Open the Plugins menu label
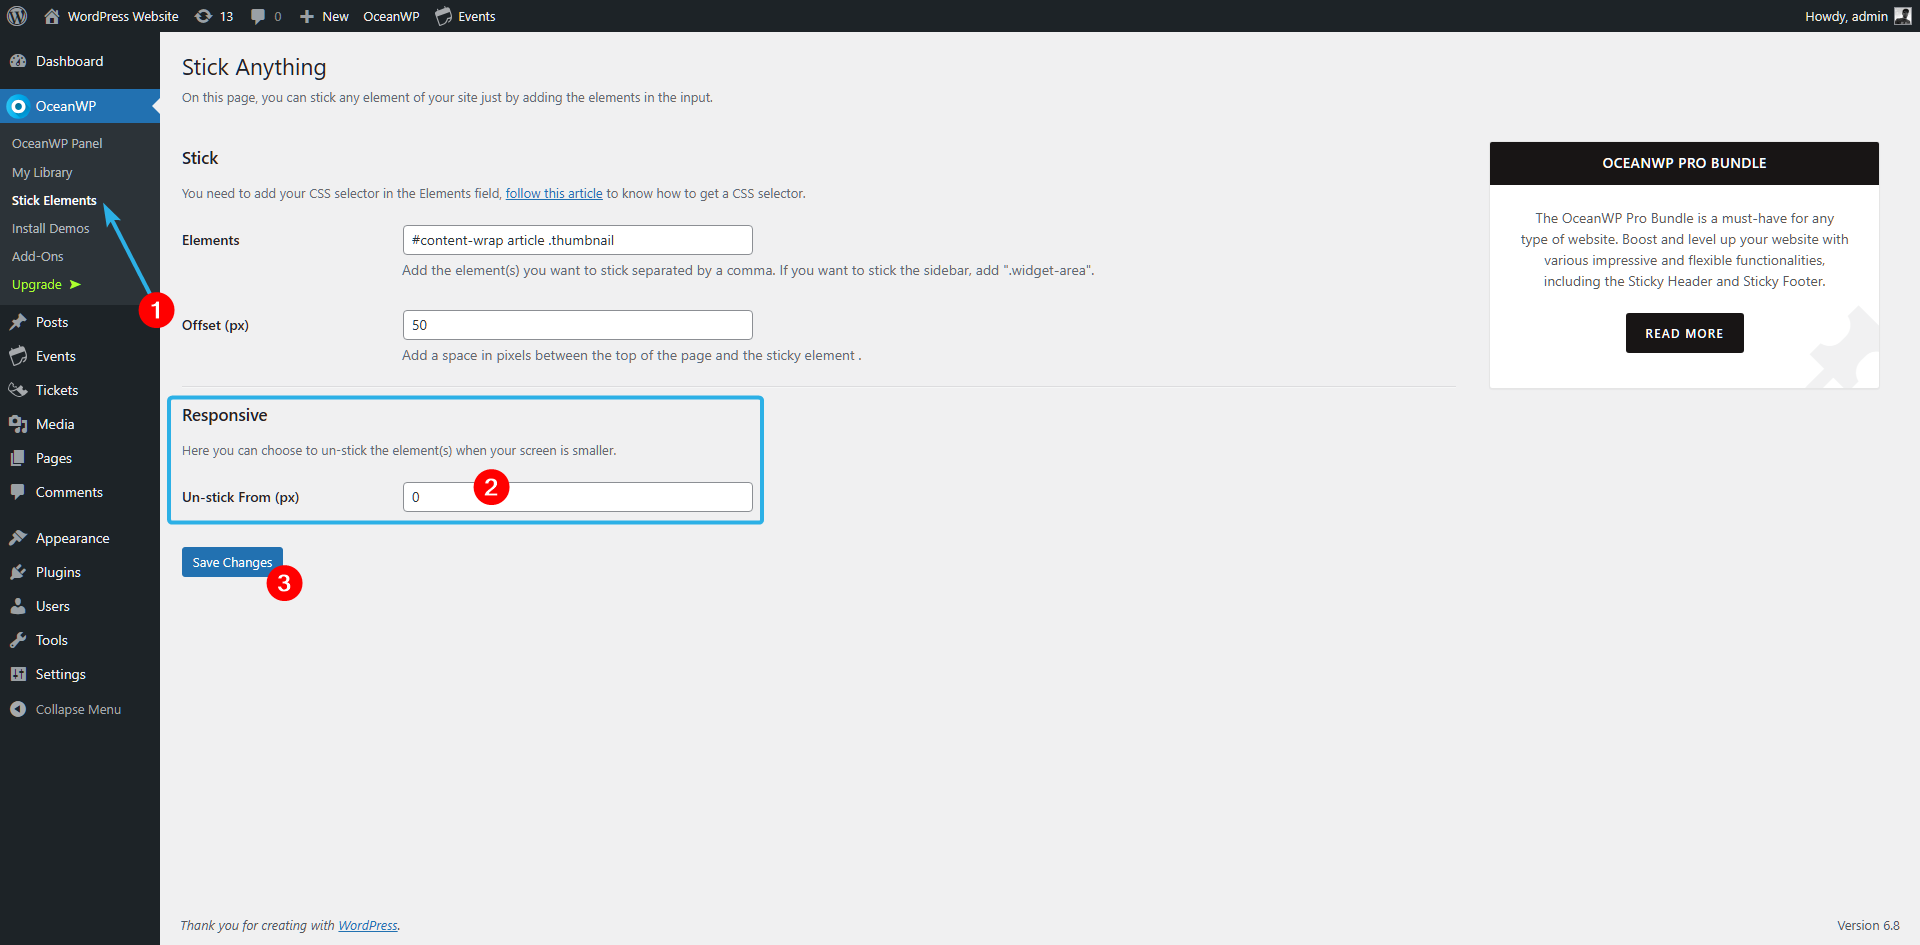Image resolution: width=1920 pixels, height=945 pixels. [58, 572]
